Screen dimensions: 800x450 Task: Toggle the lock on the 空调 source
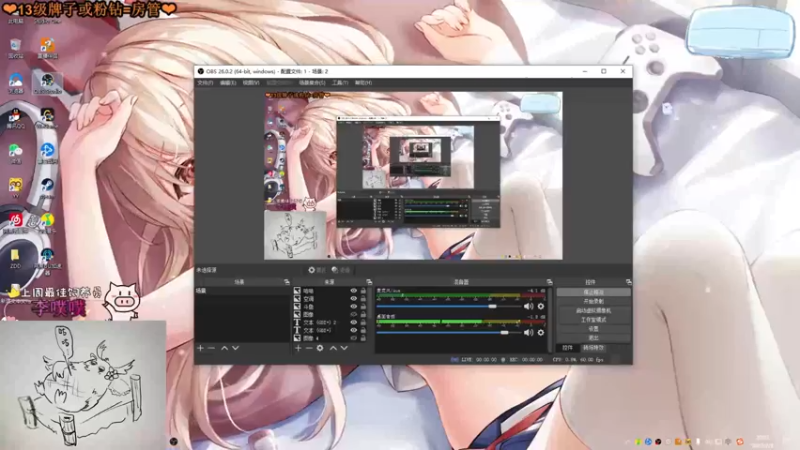[363, 298]
